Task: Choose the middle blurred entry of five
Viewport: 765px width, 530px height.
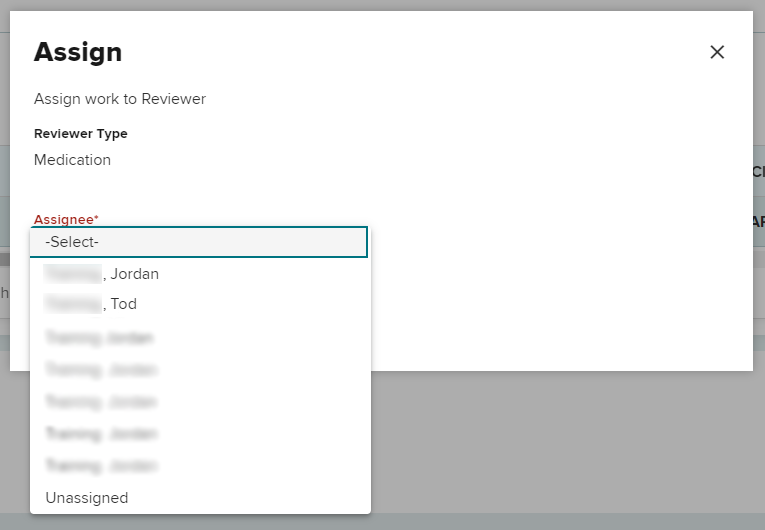Action: pos(101,402)
